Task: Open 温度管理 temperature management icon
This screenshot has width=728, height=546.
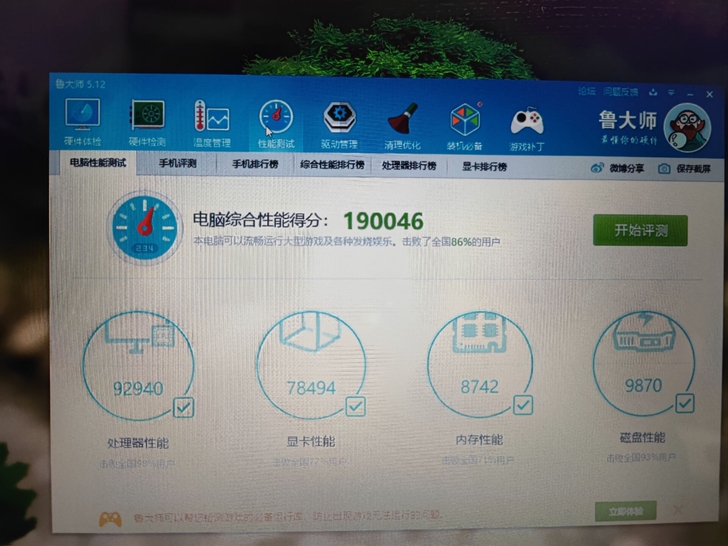Action: click(212, 124)
